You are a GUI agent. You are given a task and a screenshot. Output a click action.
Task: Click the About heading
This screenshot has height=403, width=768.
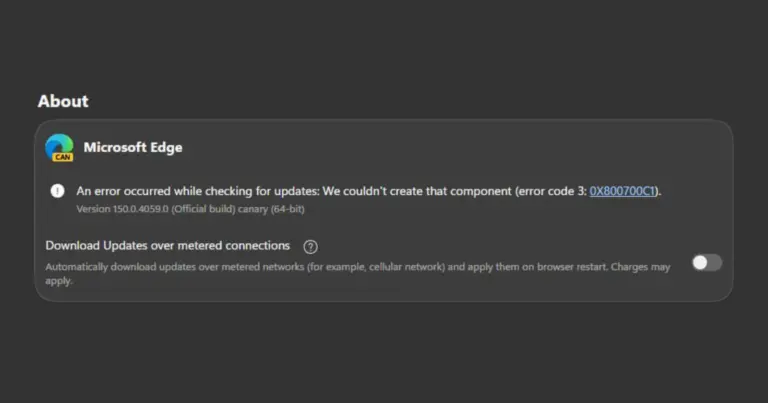63,101
